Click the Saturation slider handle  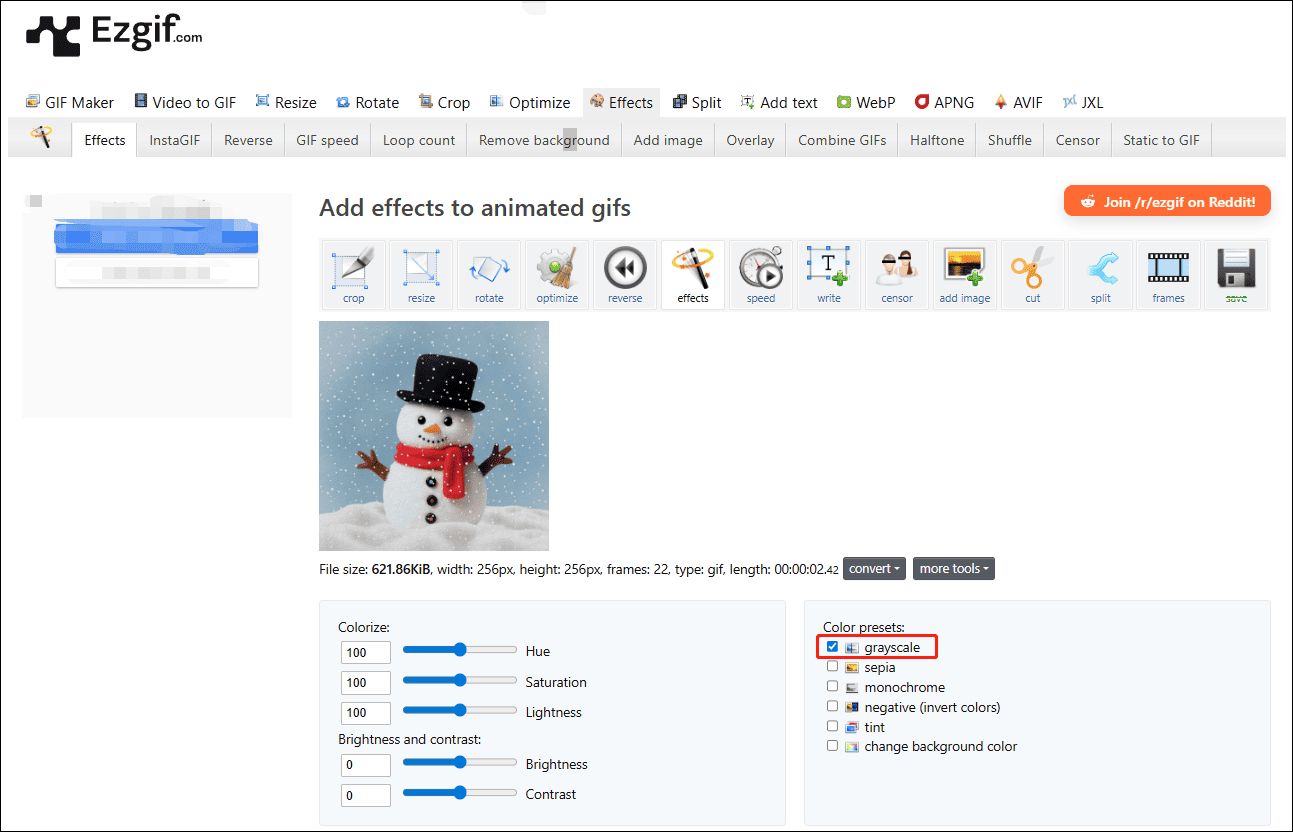[x=460, y=681]
